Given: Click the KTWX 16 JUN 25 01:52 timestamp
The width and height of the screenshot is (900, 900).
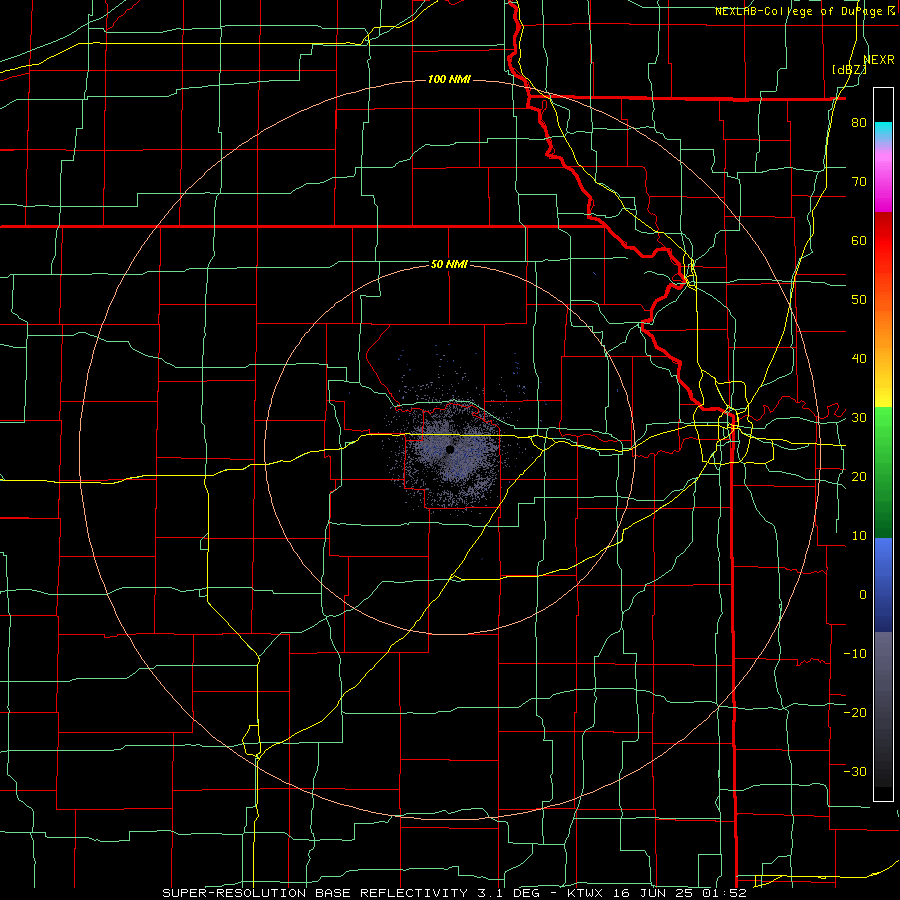Looking at the screenshot, I should click(657, 893).
